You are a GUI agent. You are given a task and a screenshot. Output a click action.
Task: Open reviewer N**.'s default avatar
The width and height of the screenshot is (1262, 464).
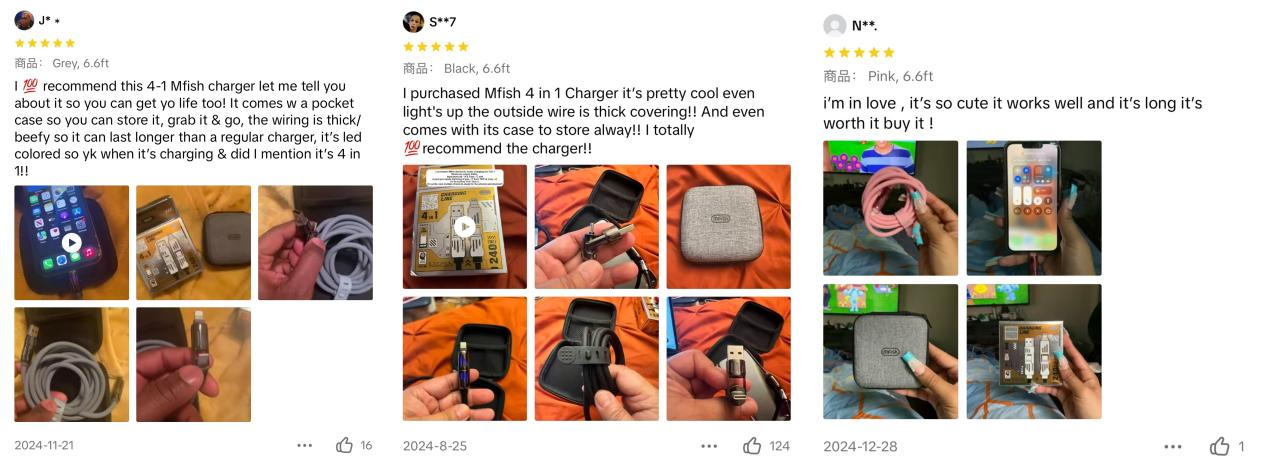pyautogui.click(x=834, y=25)
